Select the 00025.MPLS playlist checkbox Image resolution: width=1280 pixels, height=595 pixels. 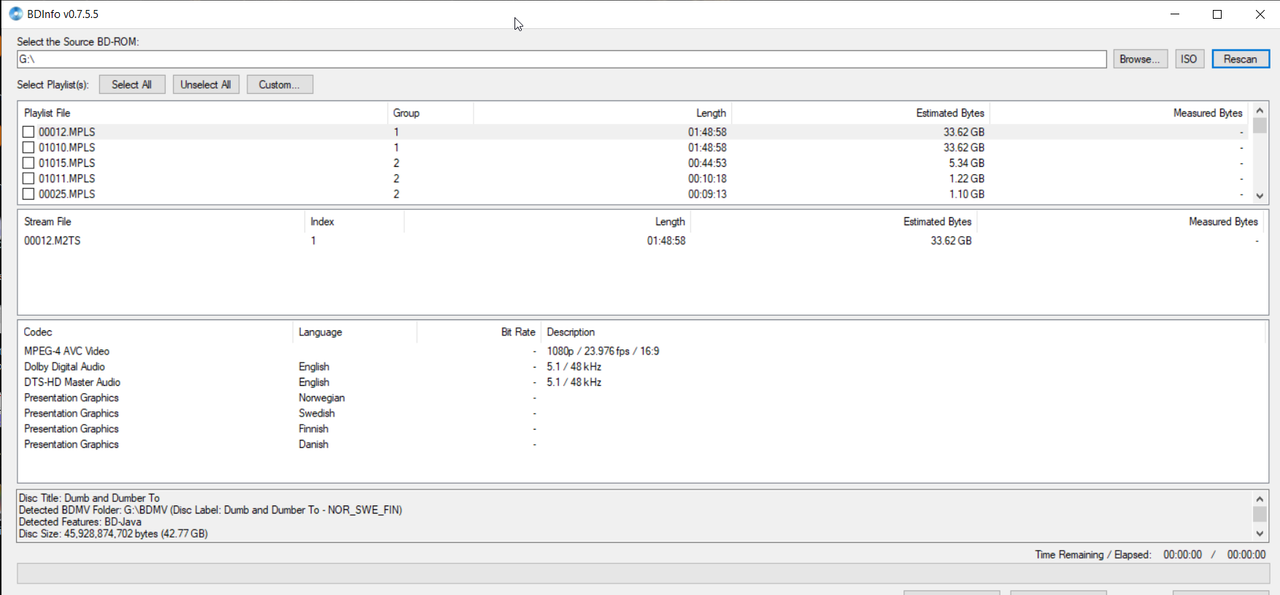point(29,194)
